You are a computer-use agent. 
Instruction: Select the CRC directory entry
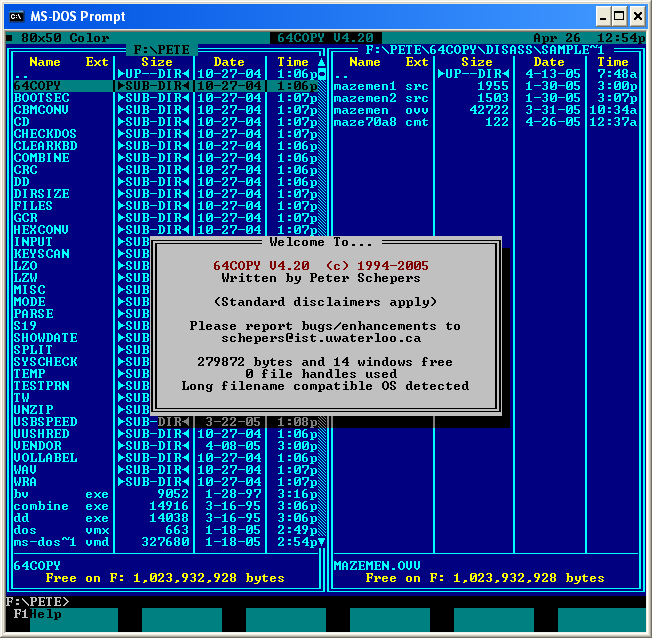click(x=165, y=170)
